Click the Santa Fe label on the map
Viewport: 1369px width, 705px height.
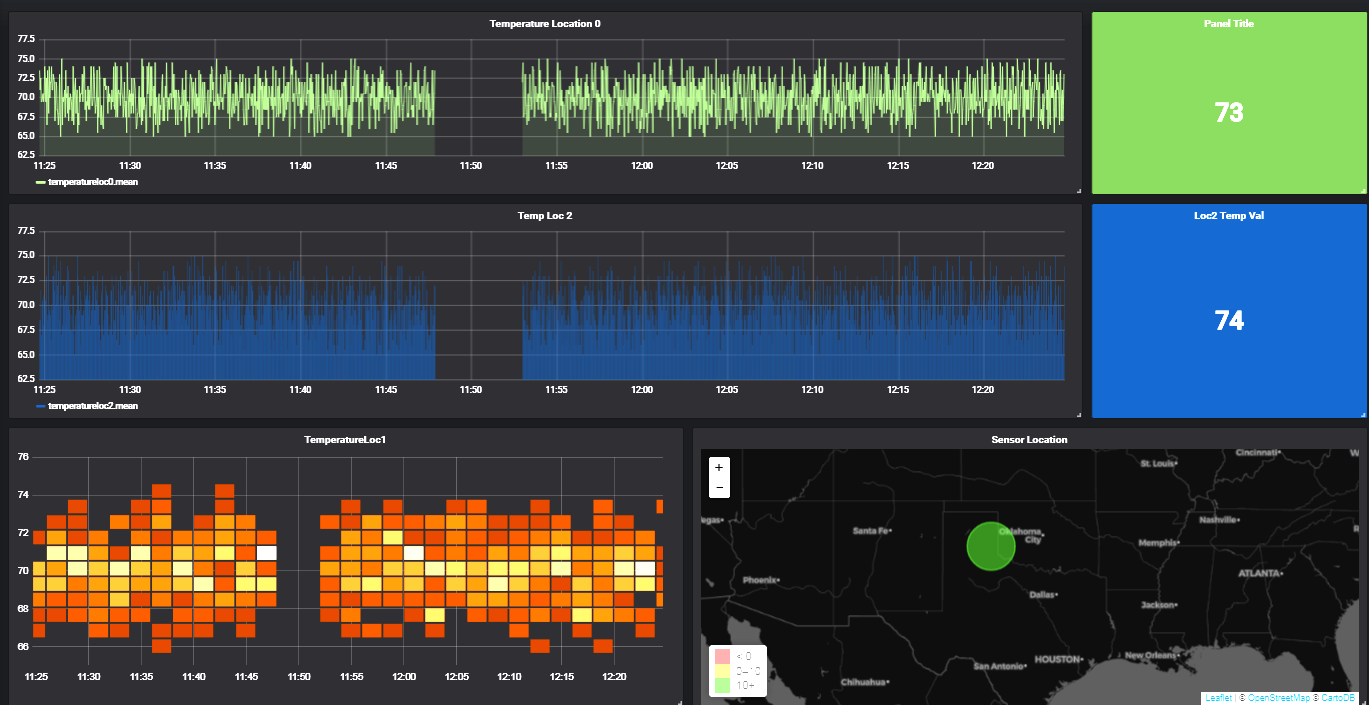[x=870, y=531]
